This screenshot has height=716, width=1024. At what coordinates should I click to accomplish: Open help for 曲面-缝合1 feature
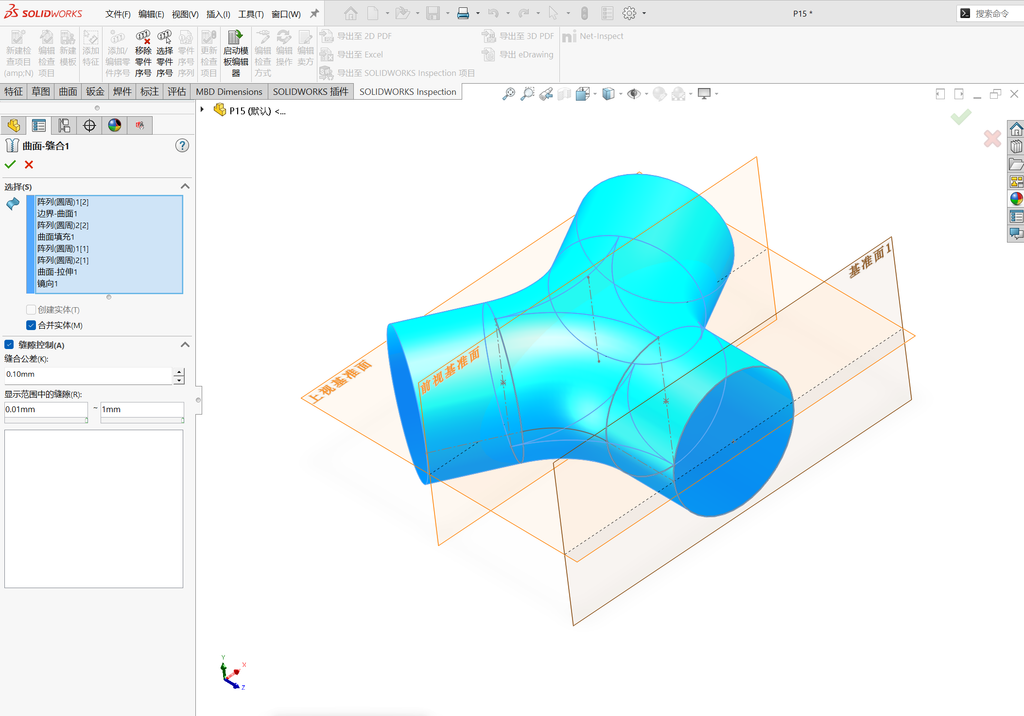(182, 146)
